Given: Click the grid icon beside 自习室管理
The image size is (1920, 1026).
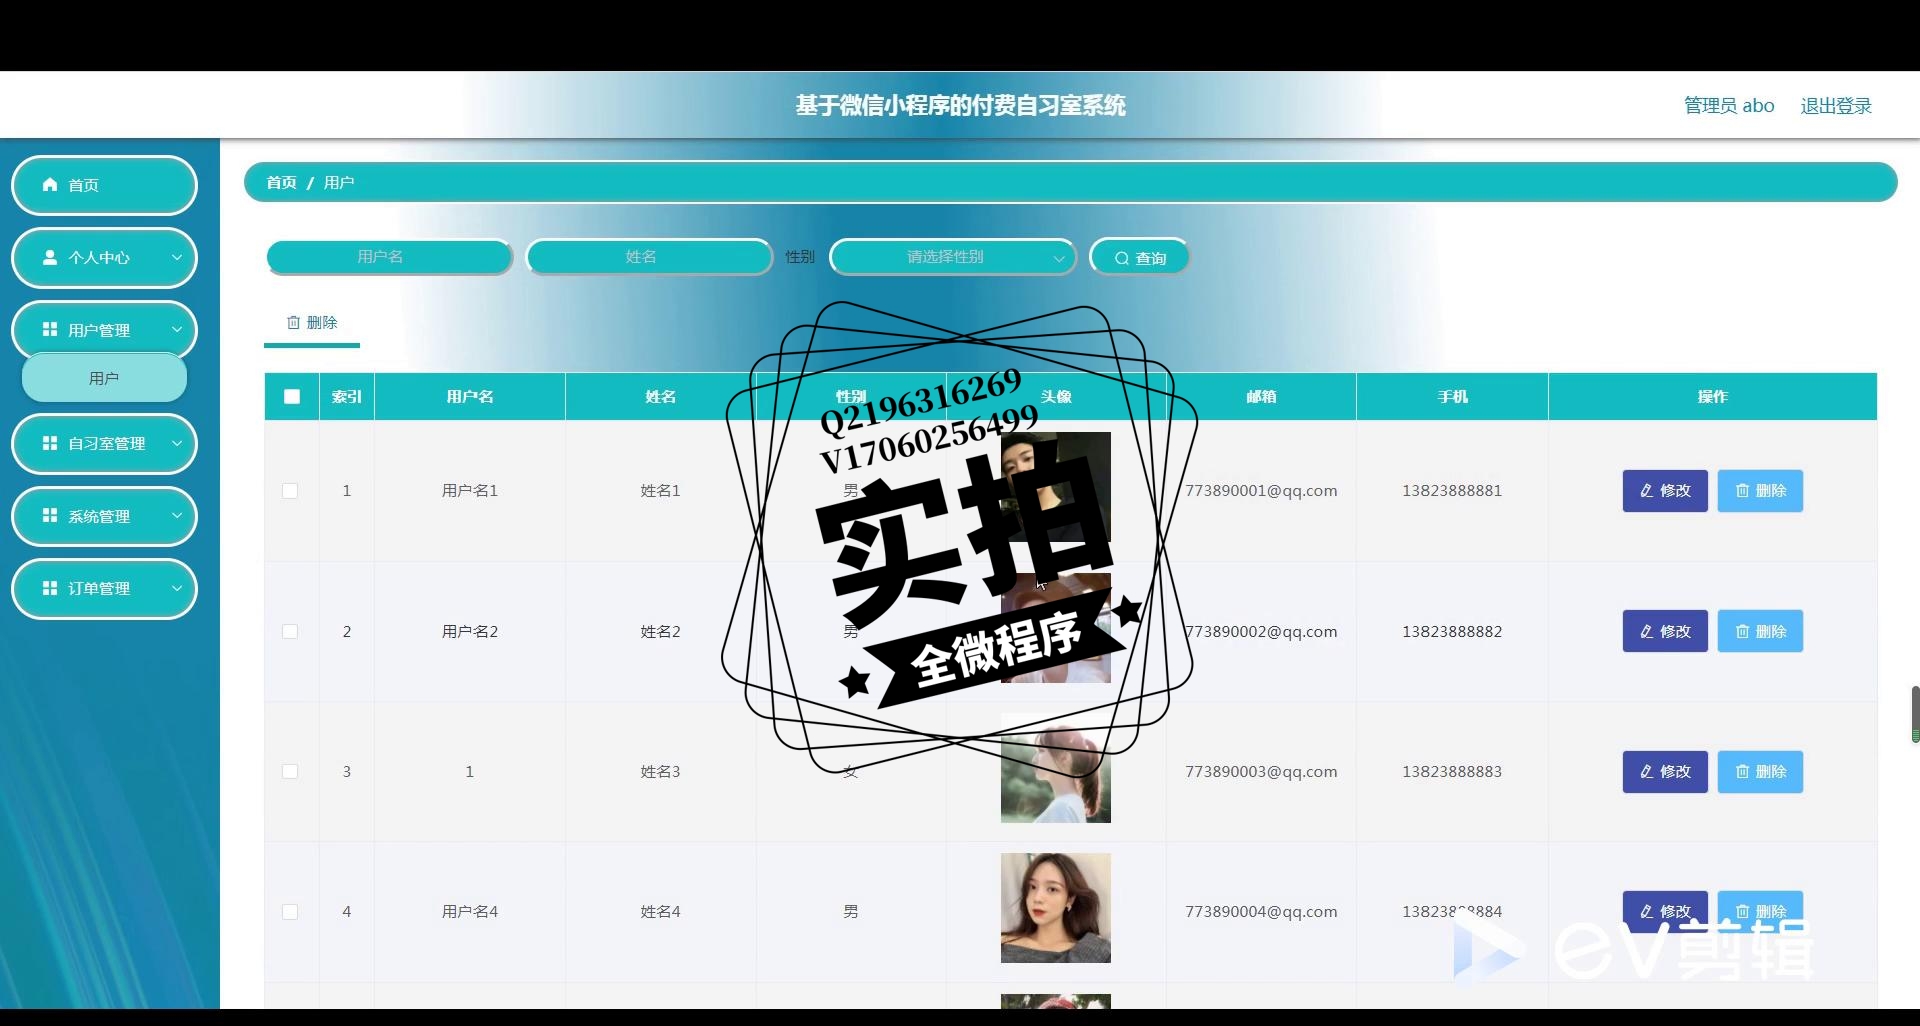Looking at the screenshot, I should tap(50, 442).
